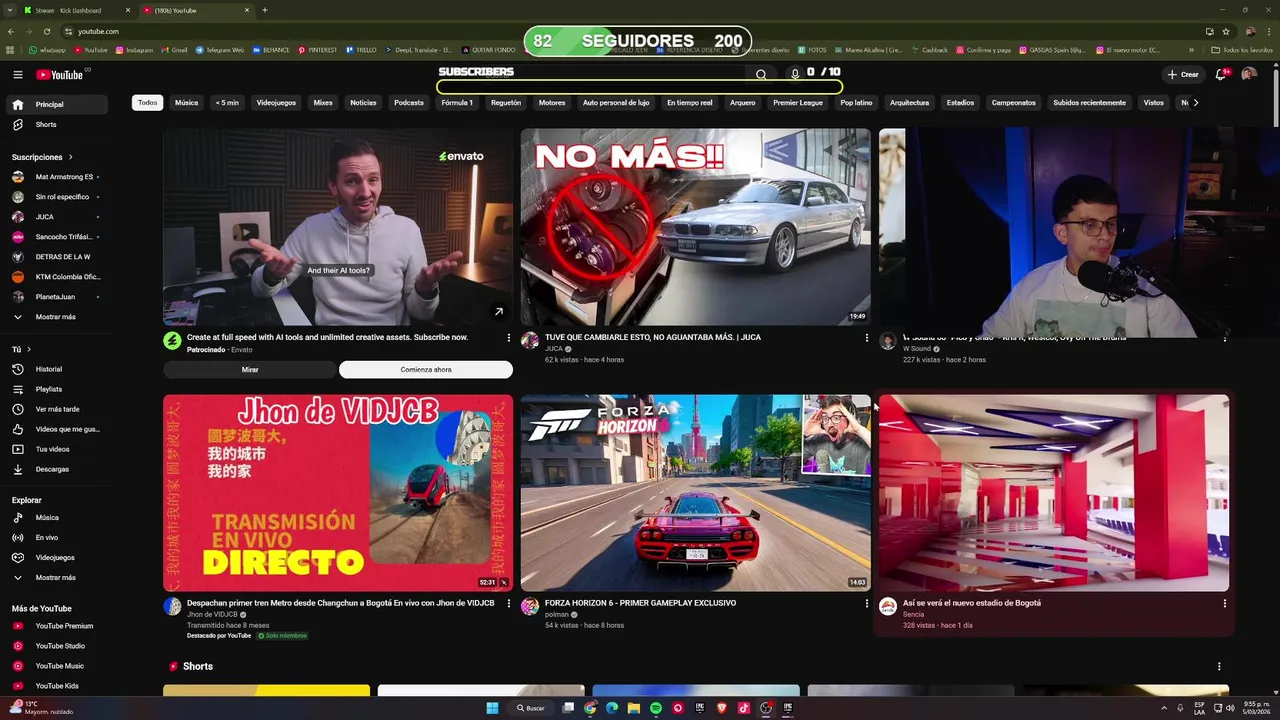Viewport: 1280px width, 720px height.
Task: Expand Mostrar más under Explorar
Action: click(x=55, y=577)
